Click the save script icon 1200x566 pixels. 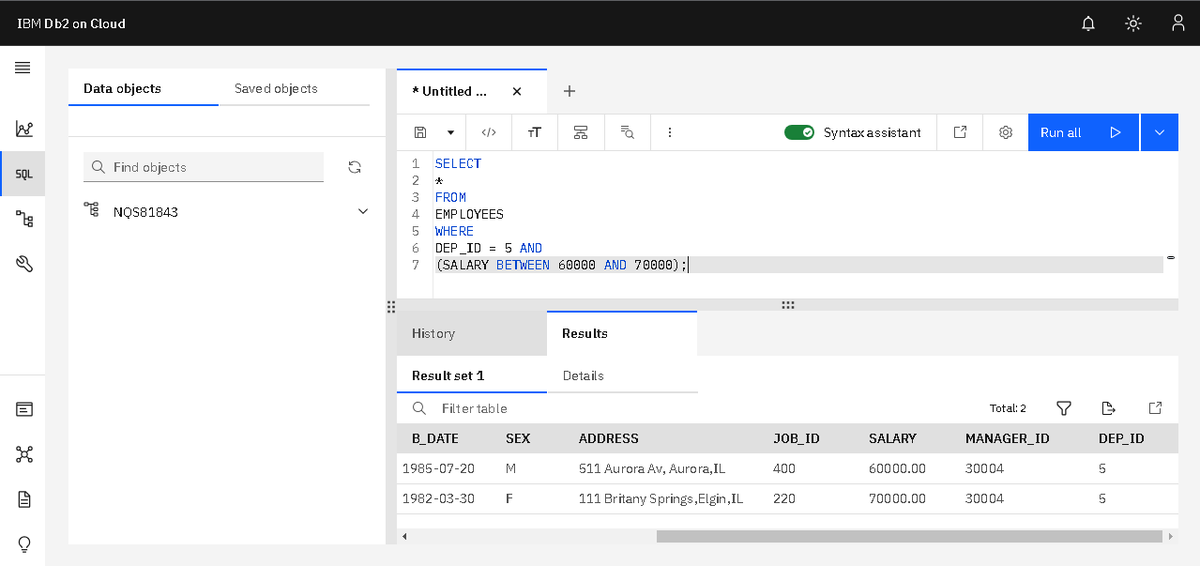click(x=420, y=132)
